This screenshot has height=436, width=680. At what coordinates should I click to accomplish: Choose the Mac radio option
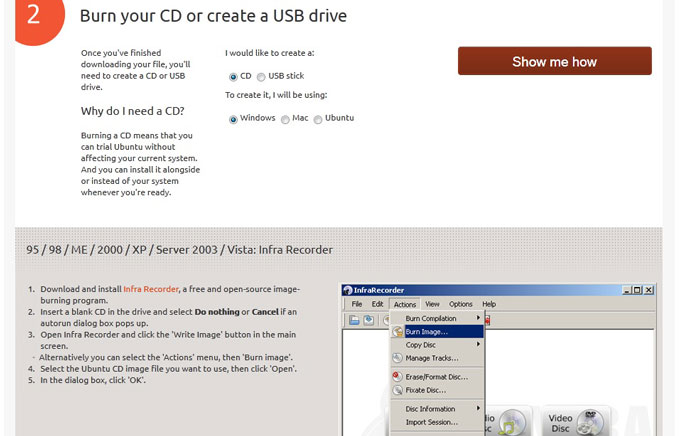[x=285, y=119]
